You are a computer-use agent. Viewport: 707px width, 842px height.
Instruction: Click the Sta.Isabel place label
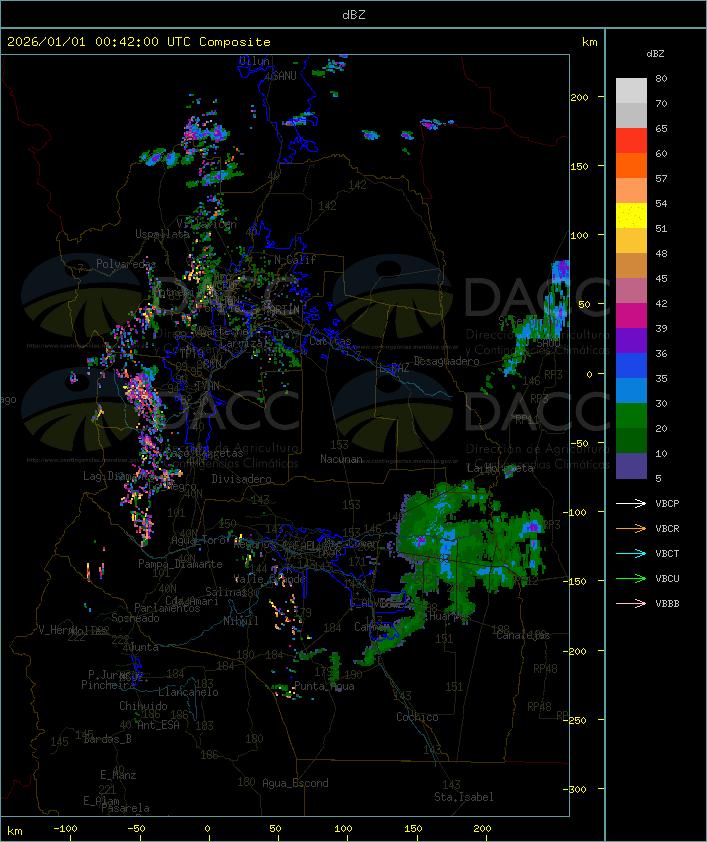tap(463, 797)
